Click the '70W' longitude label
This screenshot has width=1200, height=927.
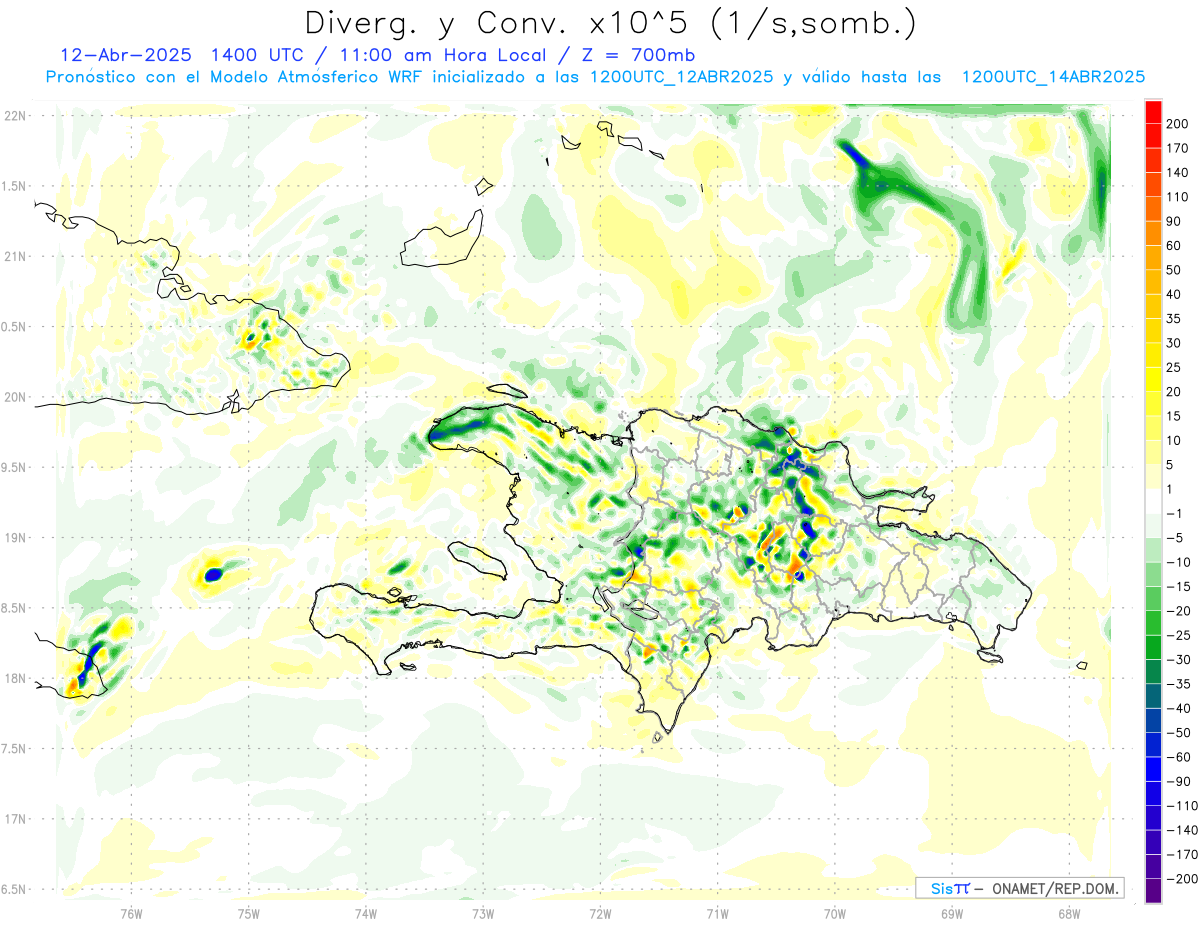tap(835, 913)
